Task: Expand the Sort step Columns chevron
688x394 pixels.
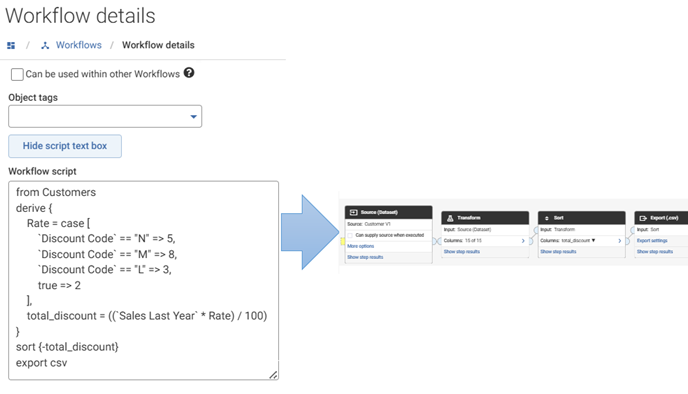Action: point(620,240)
